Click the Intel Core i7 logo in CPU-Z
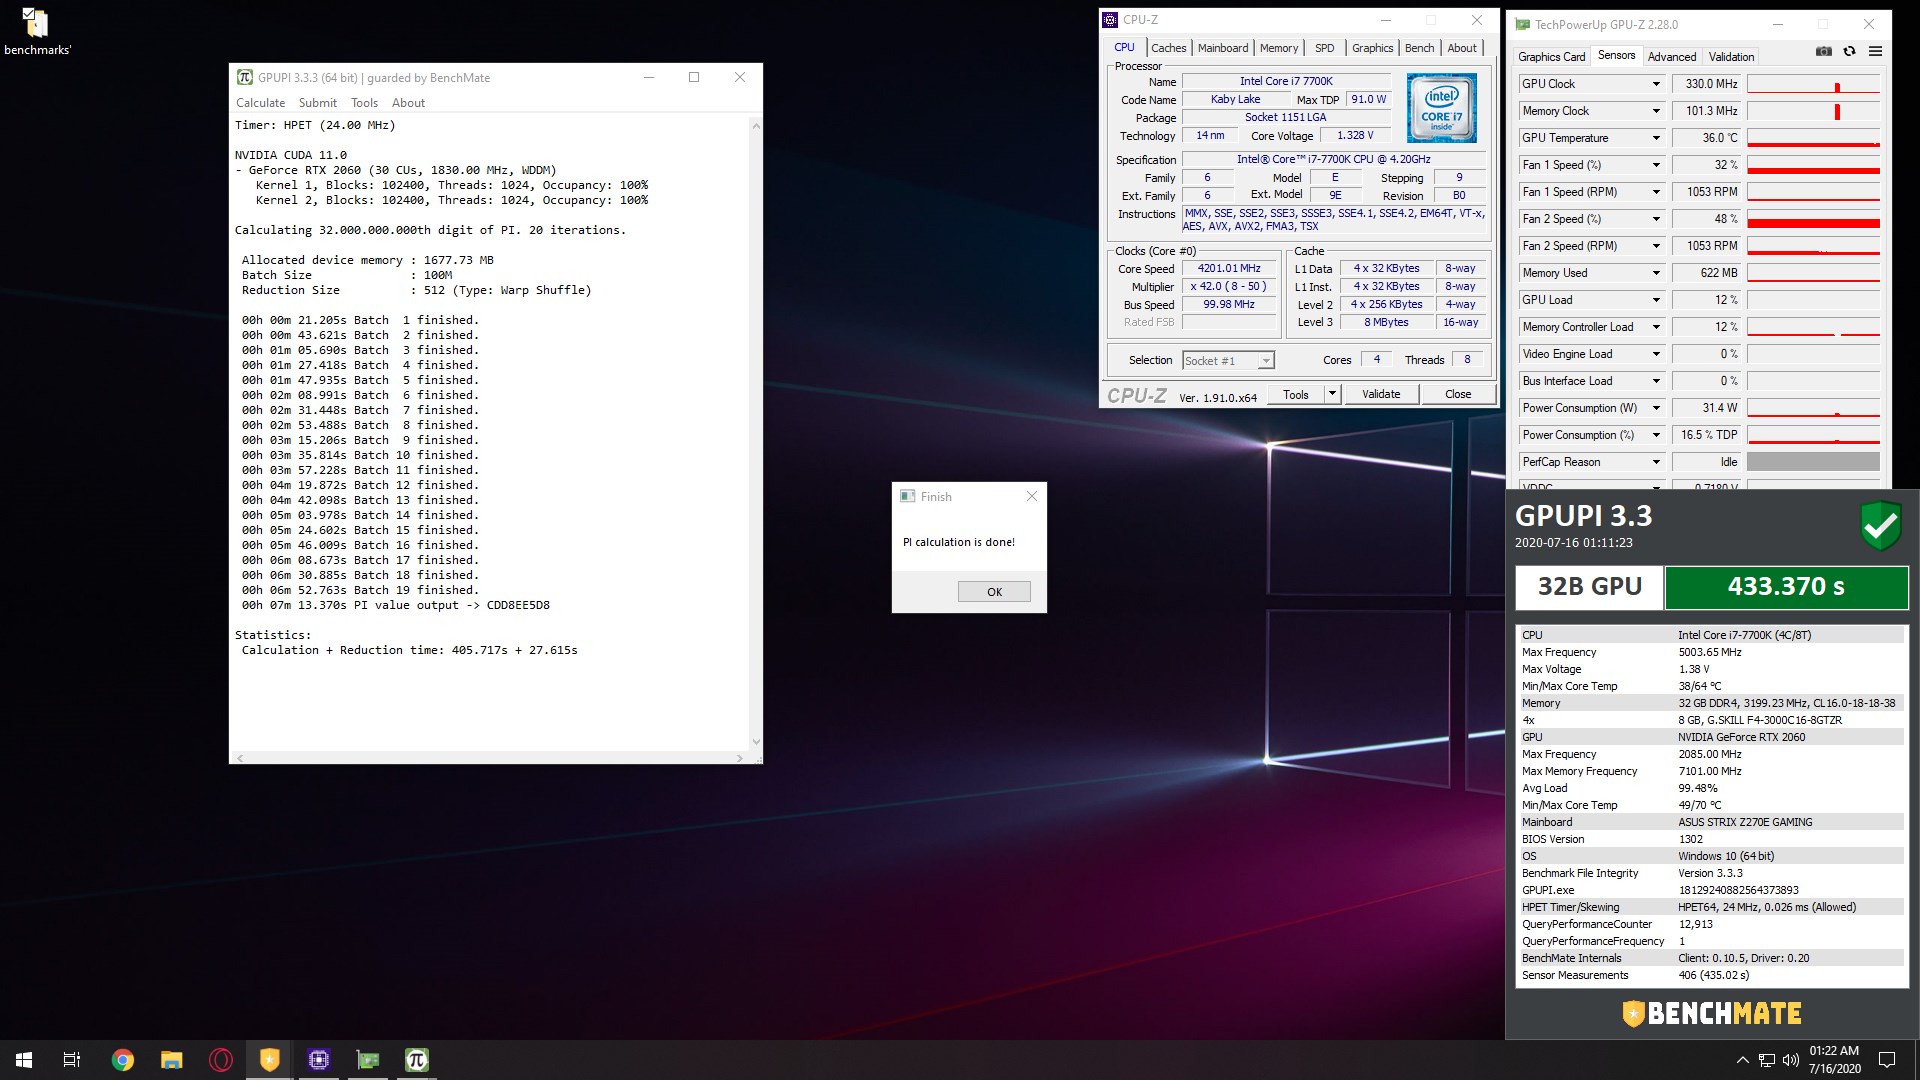Screen dimensions: 1920x1080 (x=1441, y=108)
